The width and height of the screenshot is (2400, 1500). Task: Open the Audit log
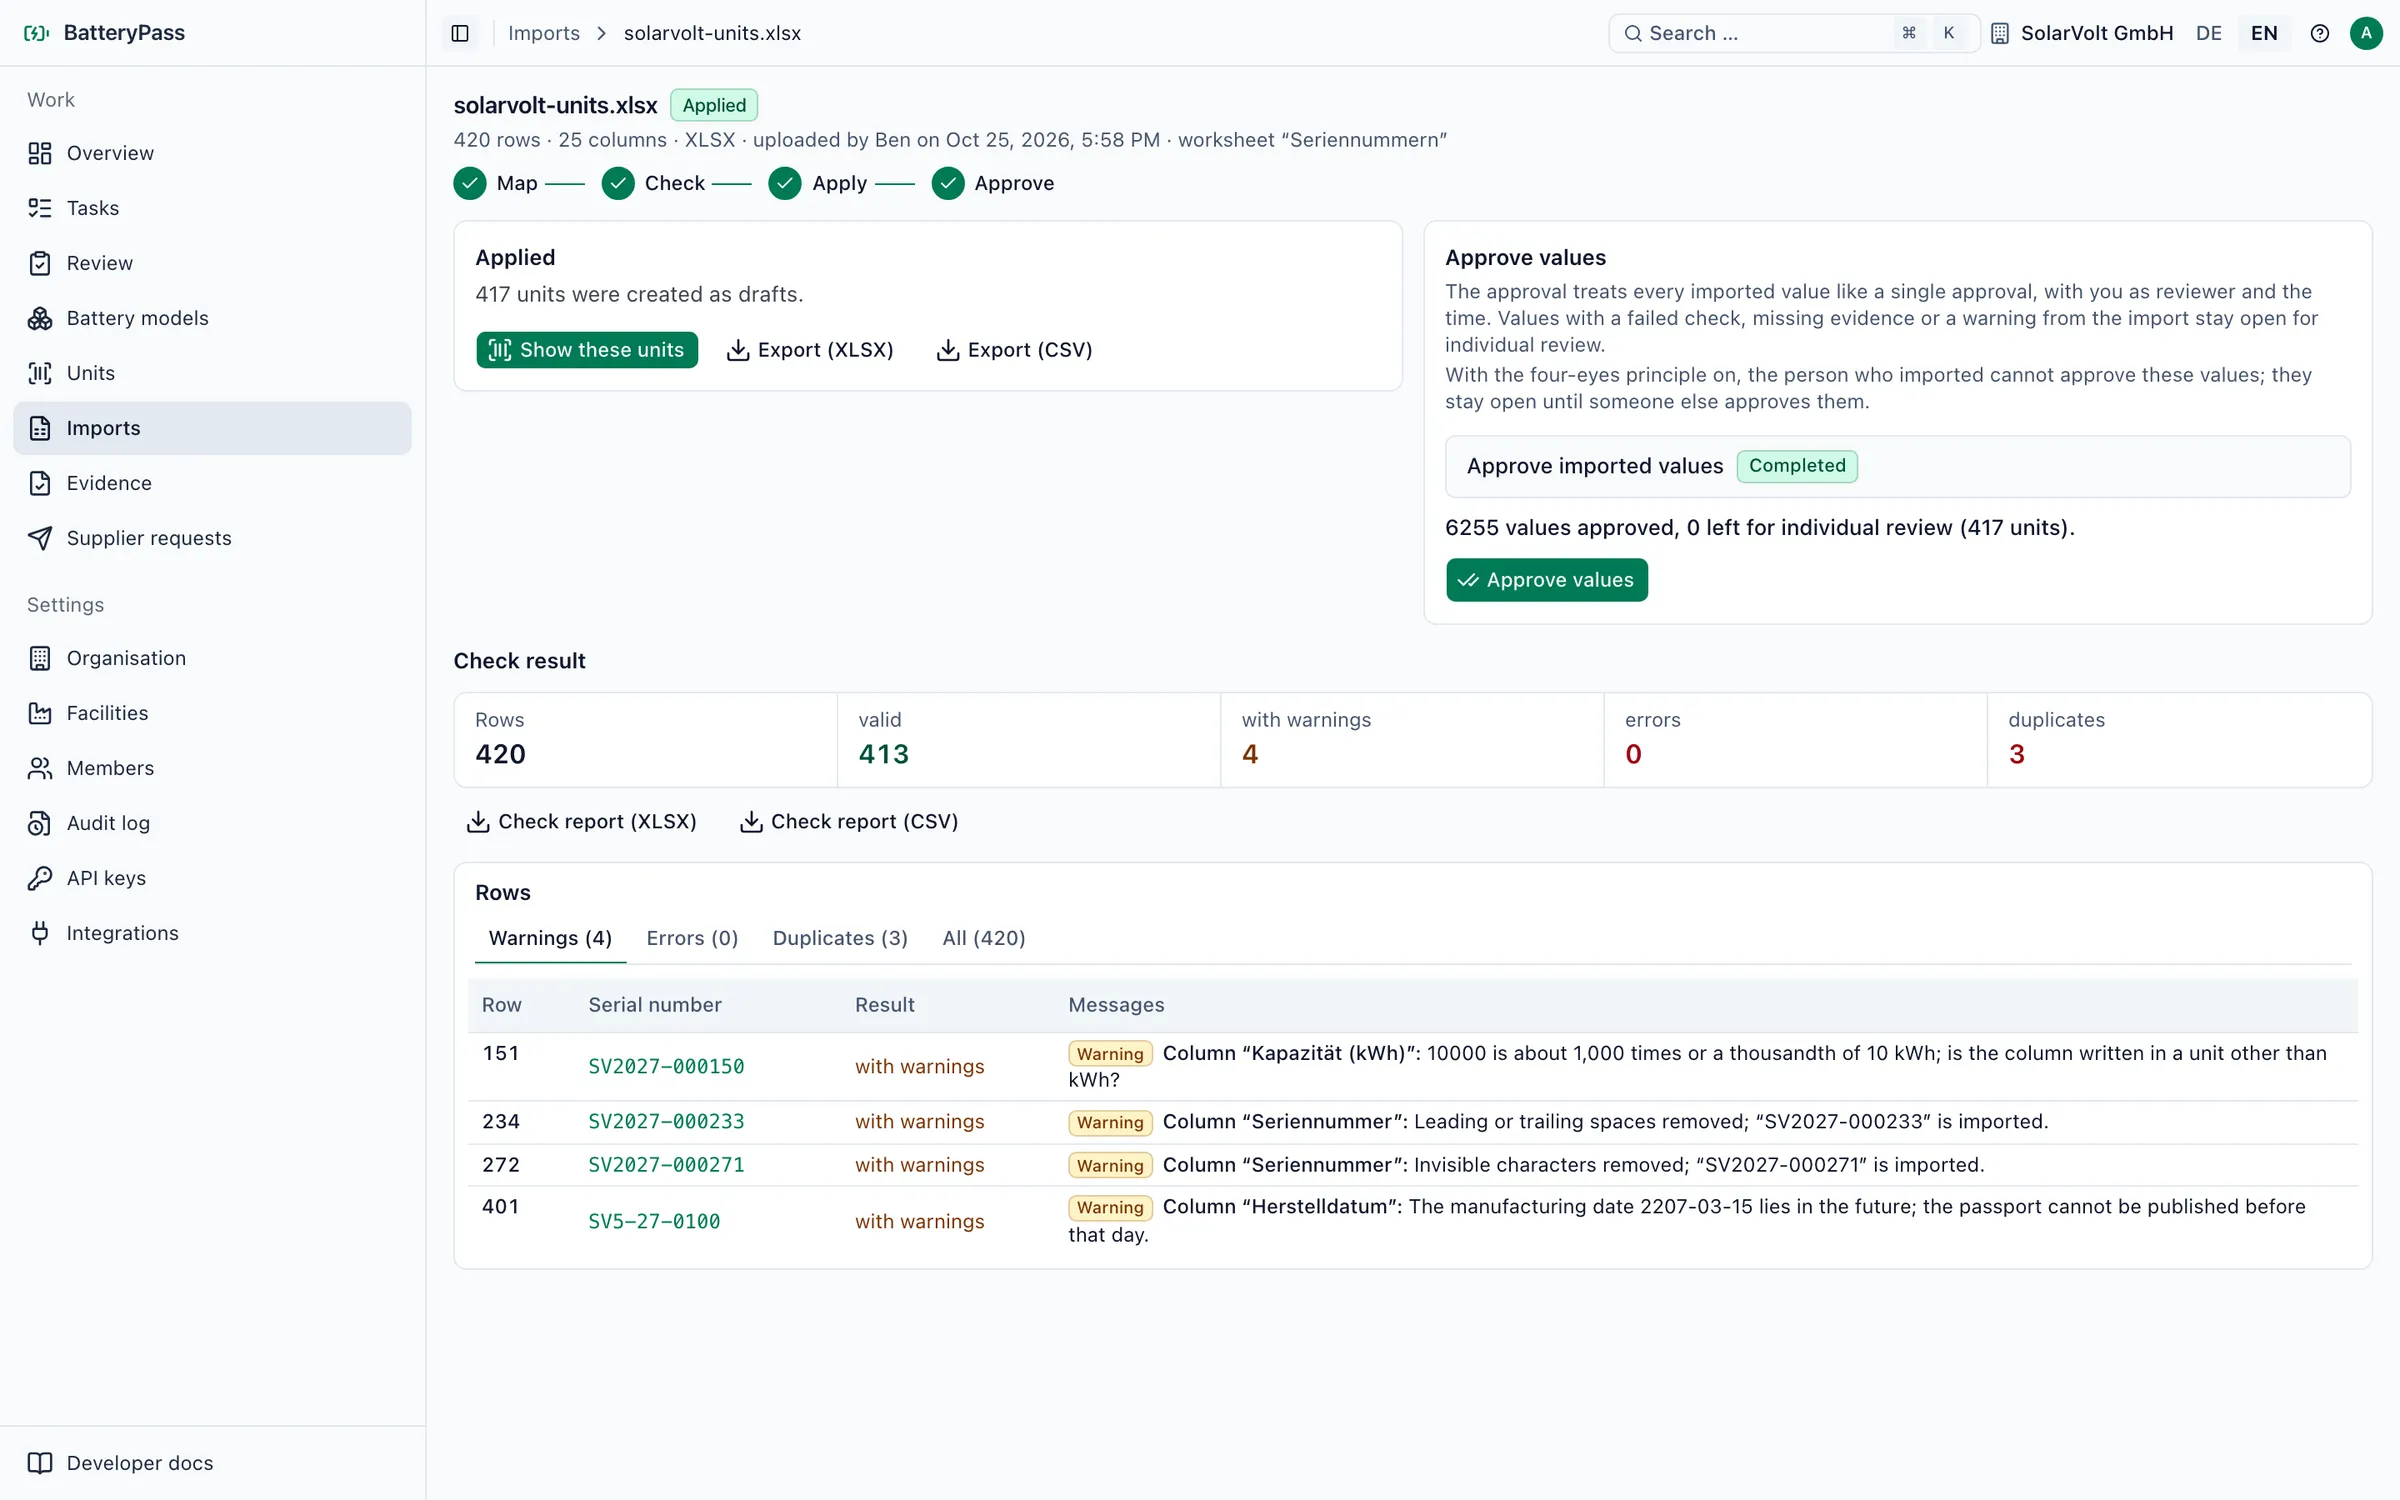click(212, 823)
